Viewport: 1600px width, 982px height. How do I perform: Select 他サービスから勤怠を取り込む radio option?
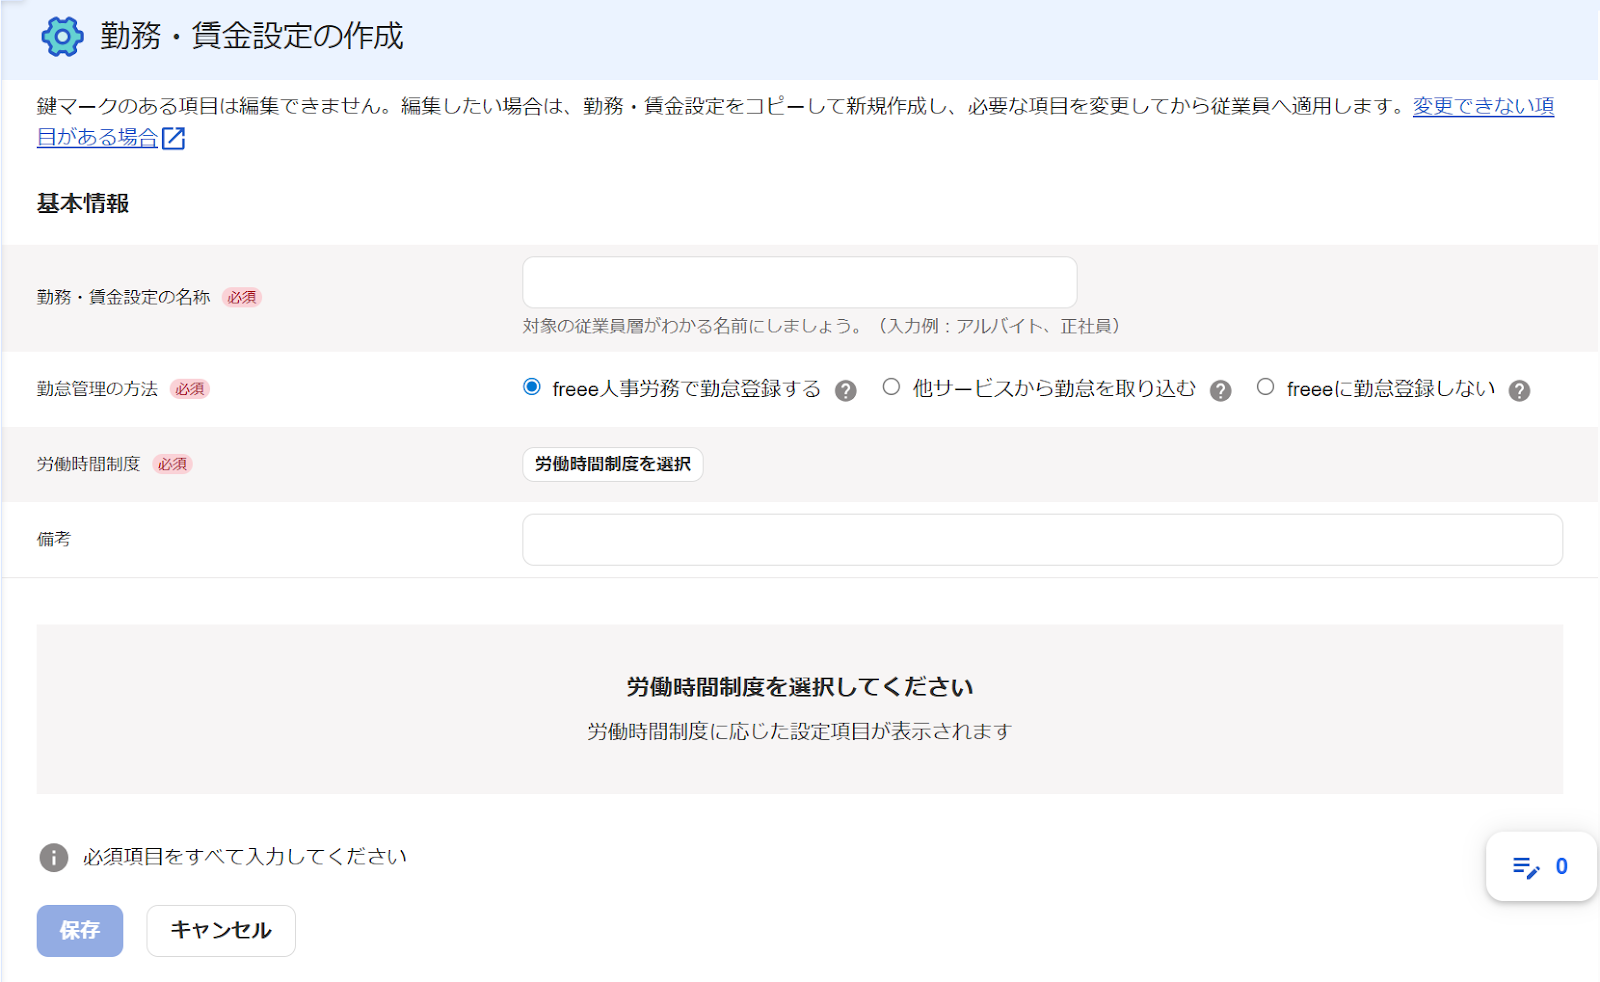pyautogui.click(x=891, y=388)
